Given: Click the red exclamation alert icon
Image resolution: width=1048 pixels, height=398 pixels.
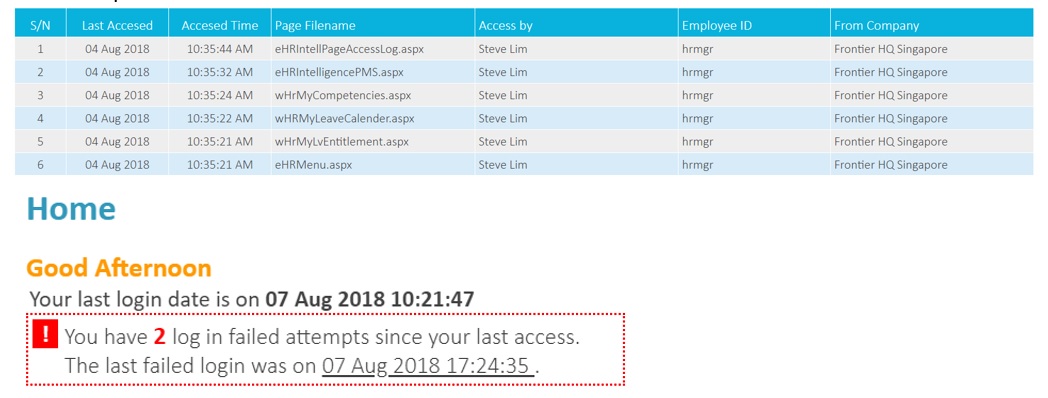Looking at the screenshot, I should coord(45,334).
